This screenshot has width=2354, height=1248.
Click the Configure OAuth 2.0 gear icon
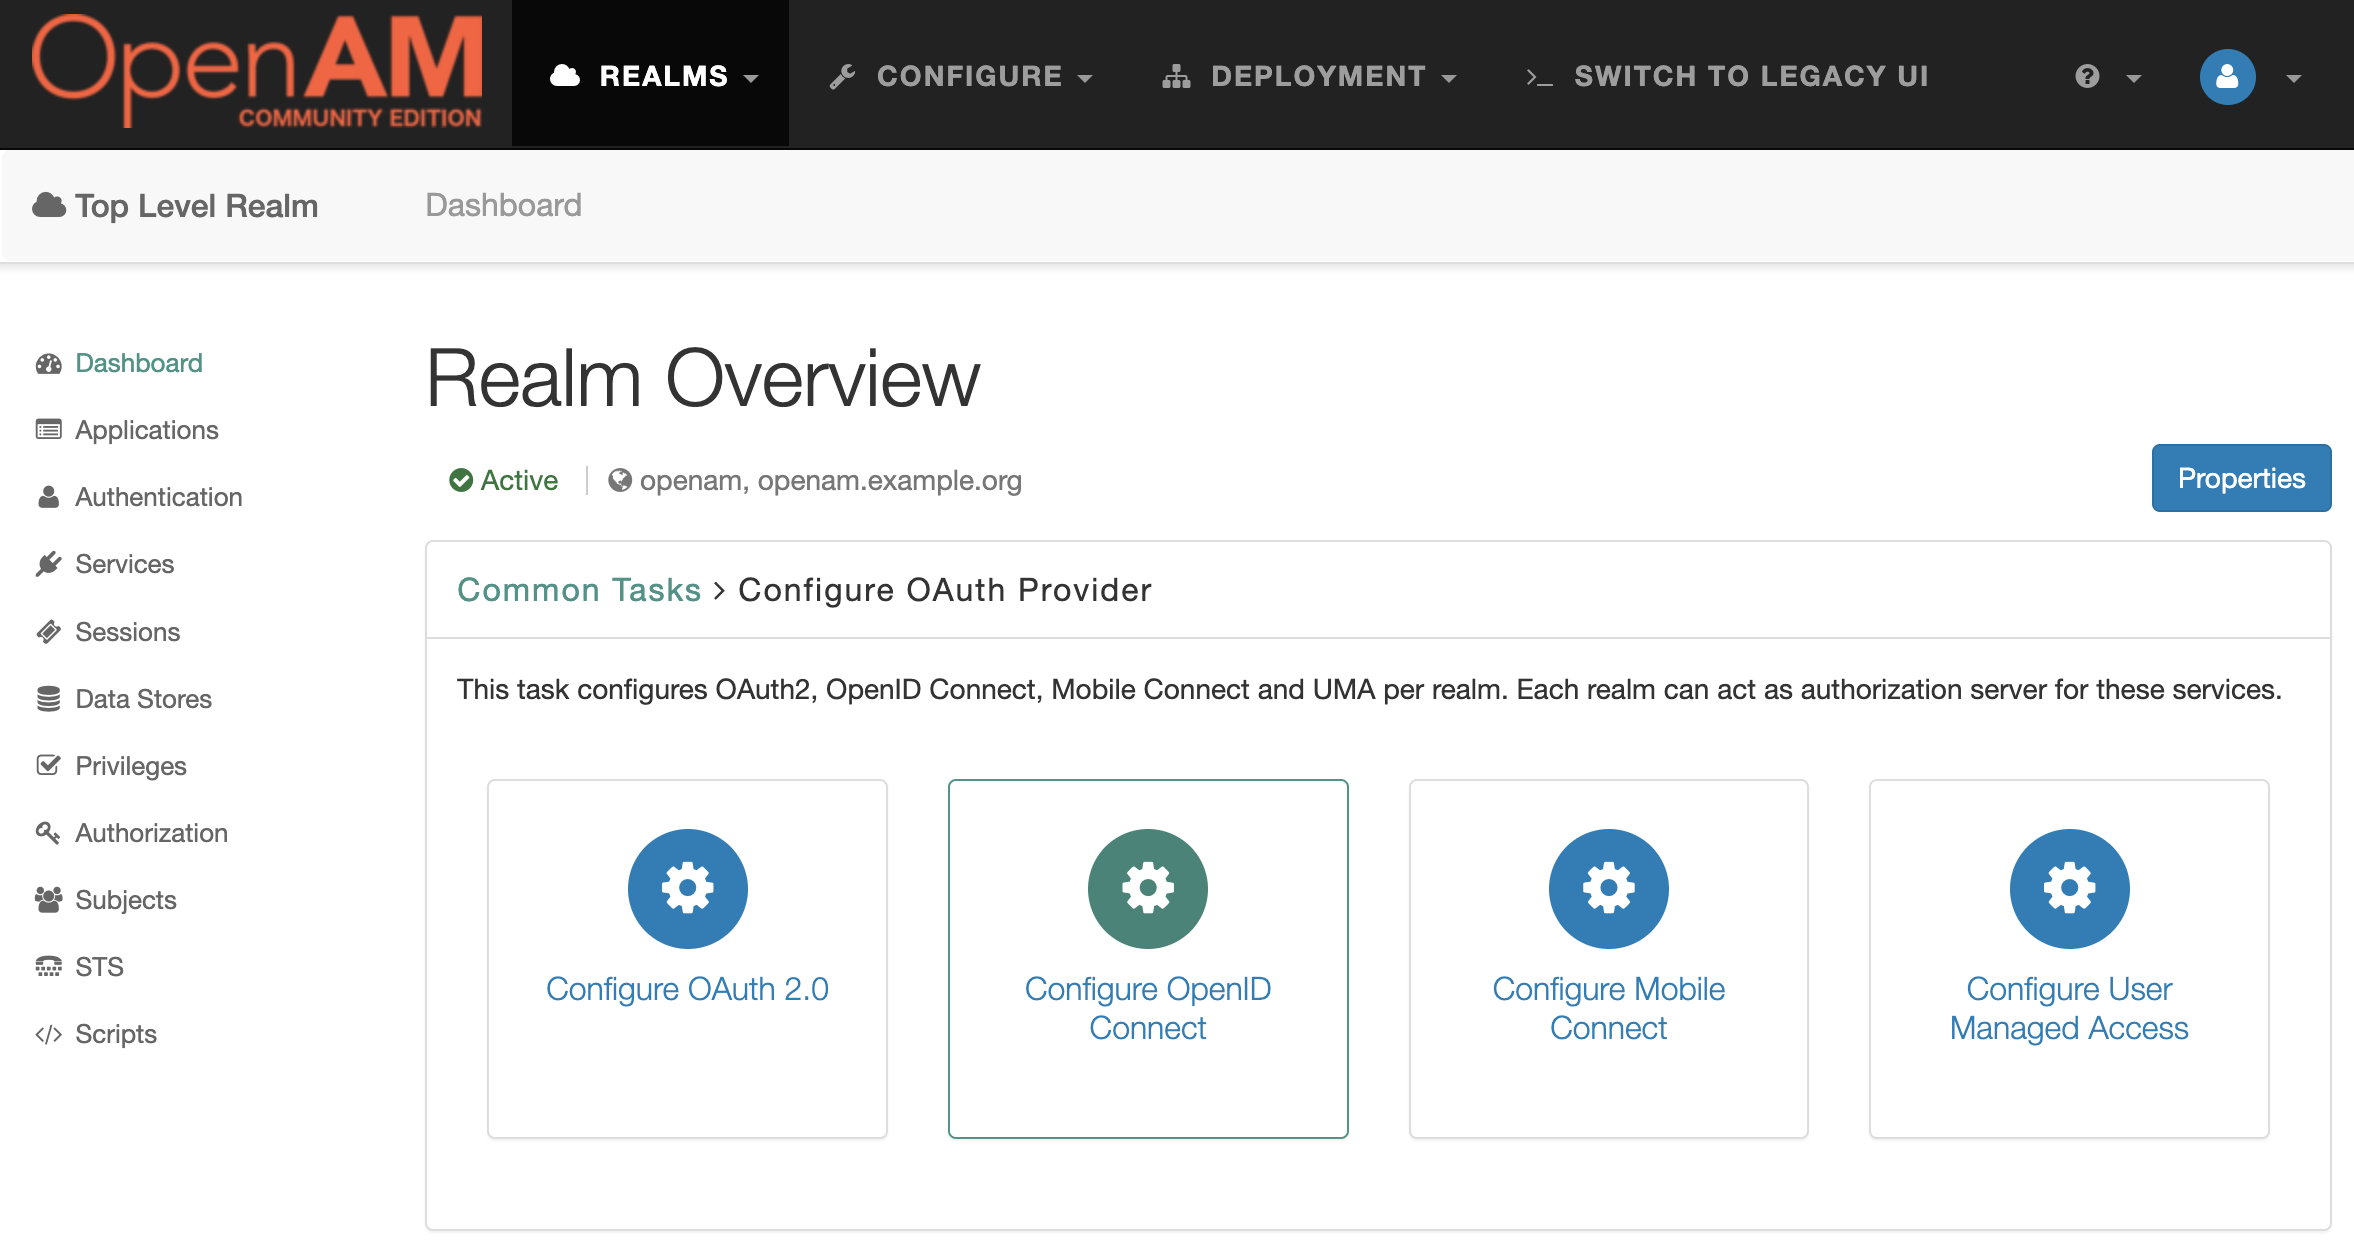point(687,888)
